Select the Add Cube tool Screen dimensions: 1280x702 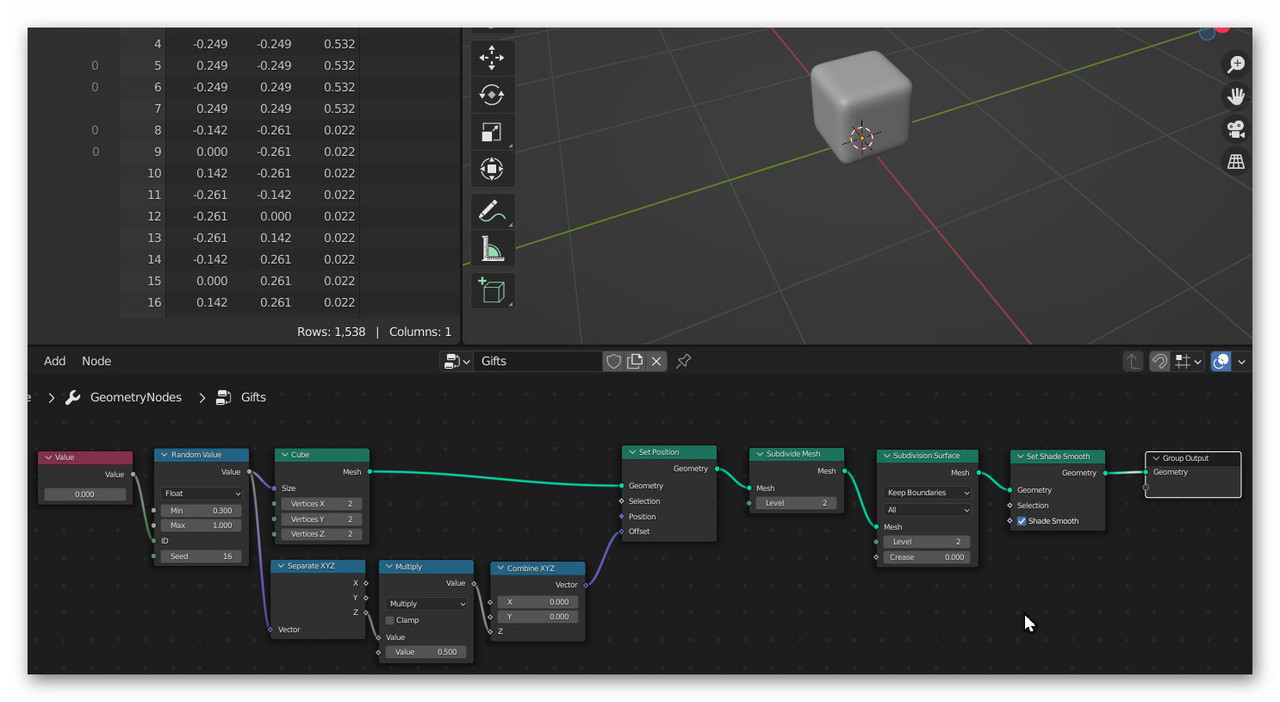pos(492,291)
